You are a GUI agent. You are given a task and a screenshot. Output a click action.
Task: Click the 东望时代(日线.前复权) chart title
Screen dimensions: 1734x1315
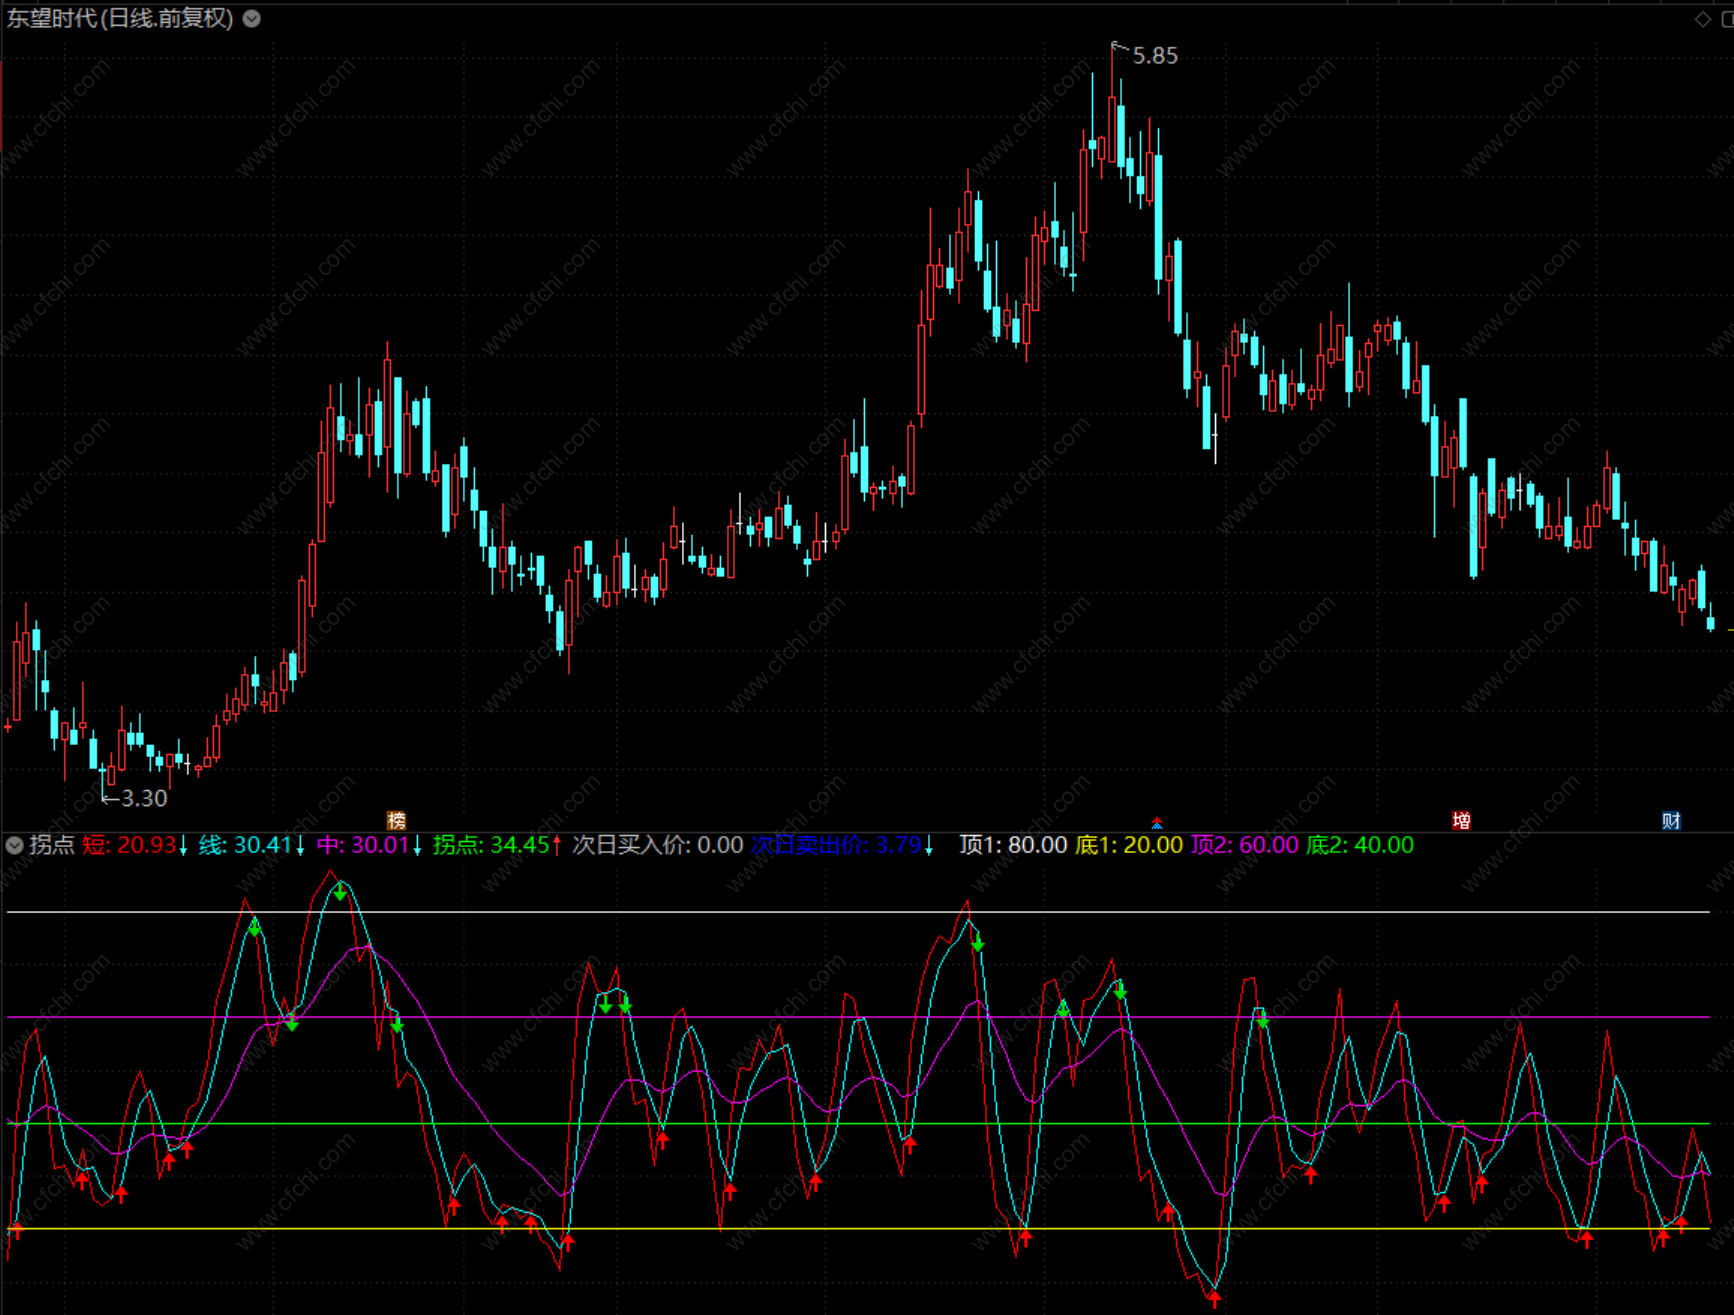click(x=120, y=18)
